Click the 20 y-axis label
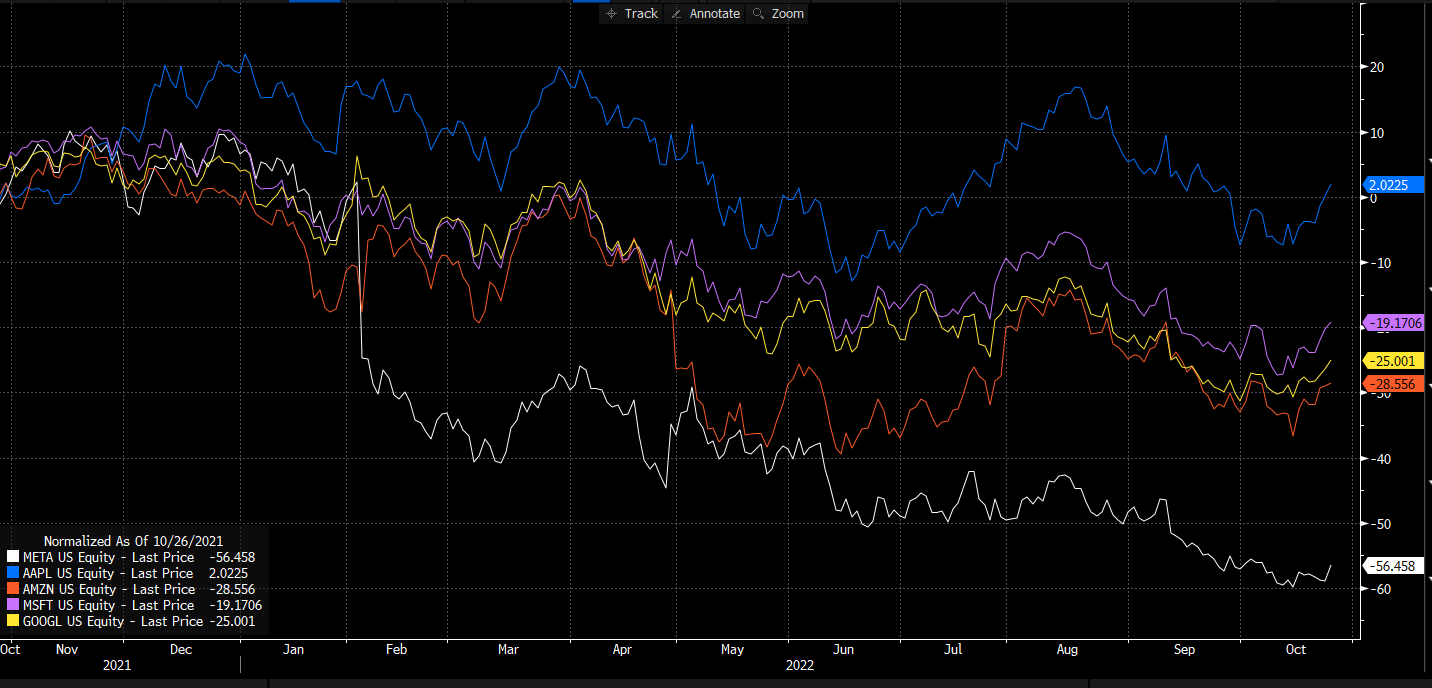 coord(1376,68)
